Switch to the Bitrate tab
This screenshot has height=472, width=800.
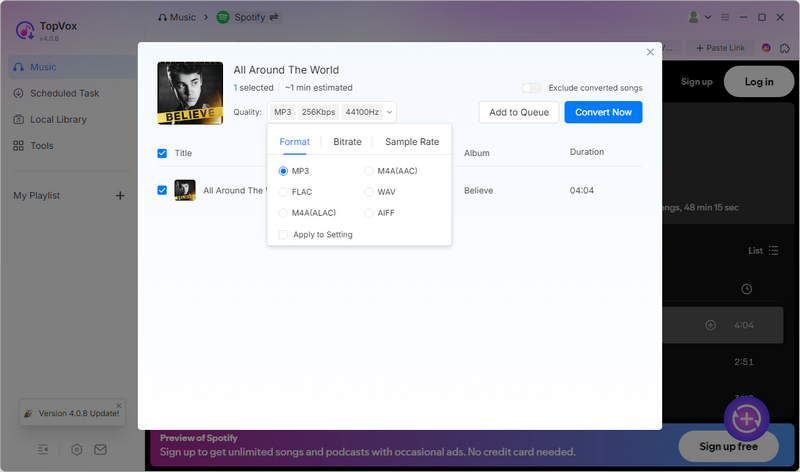pos(347,142)
